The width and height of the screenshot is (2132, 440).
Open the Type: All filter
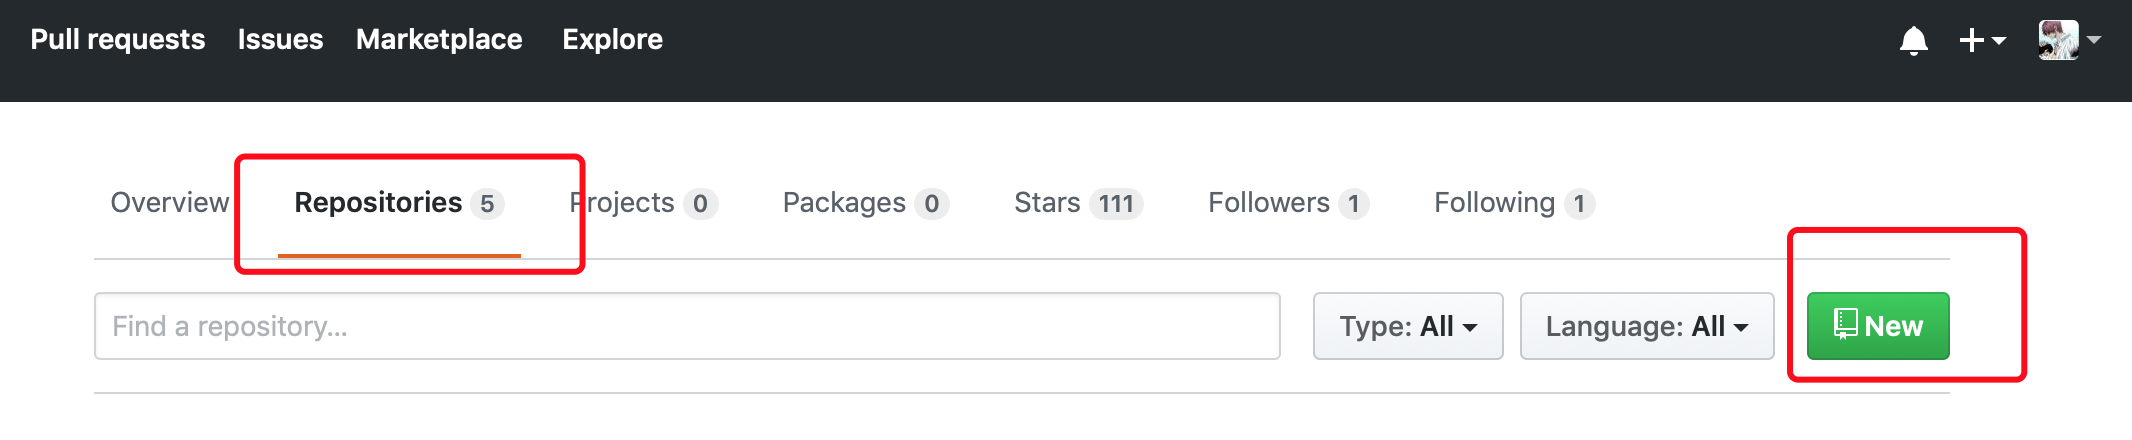[1408, 326]
